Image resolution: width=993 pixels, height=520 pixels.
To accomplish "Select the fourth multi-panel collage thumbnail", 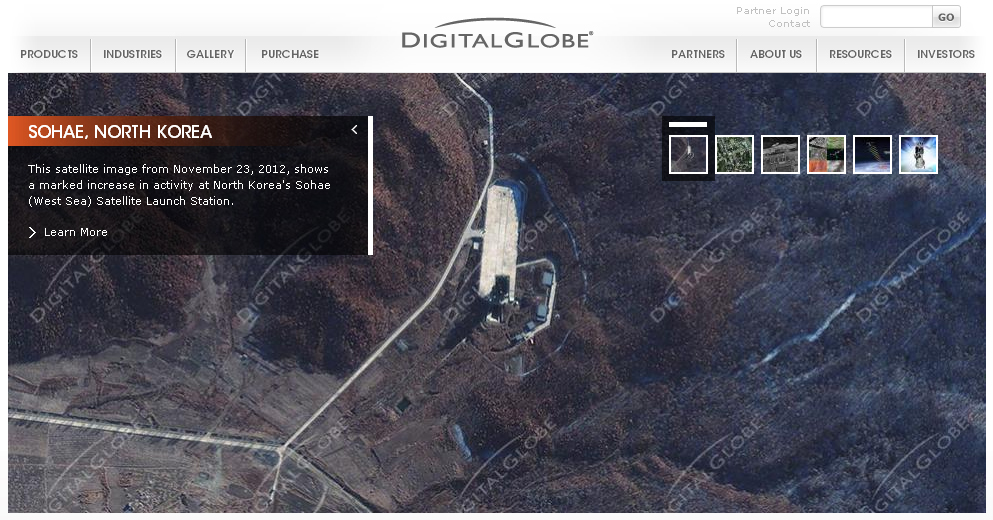I will coord(826,155).
